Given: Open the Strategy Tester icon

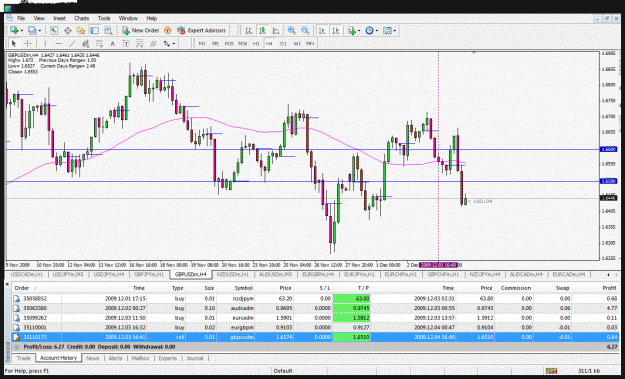Looking at the screenshot, I should tap(108, 30).
